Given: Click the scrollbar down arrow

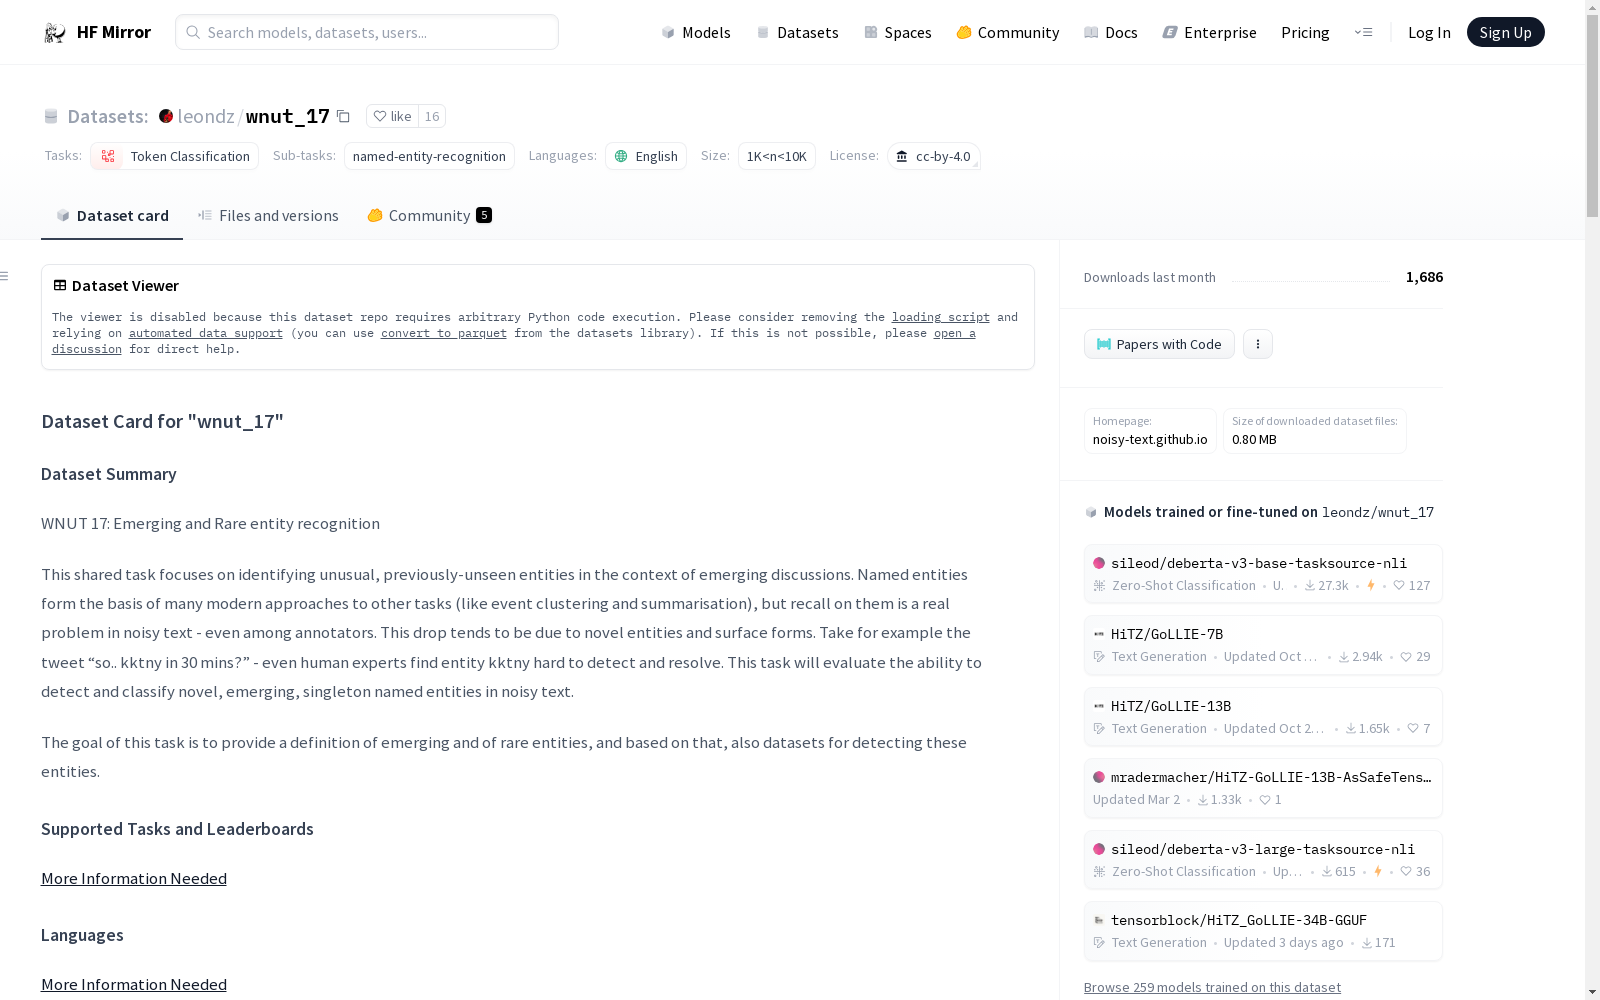Looking at the screenshot, I should [x=1592, y=991].
